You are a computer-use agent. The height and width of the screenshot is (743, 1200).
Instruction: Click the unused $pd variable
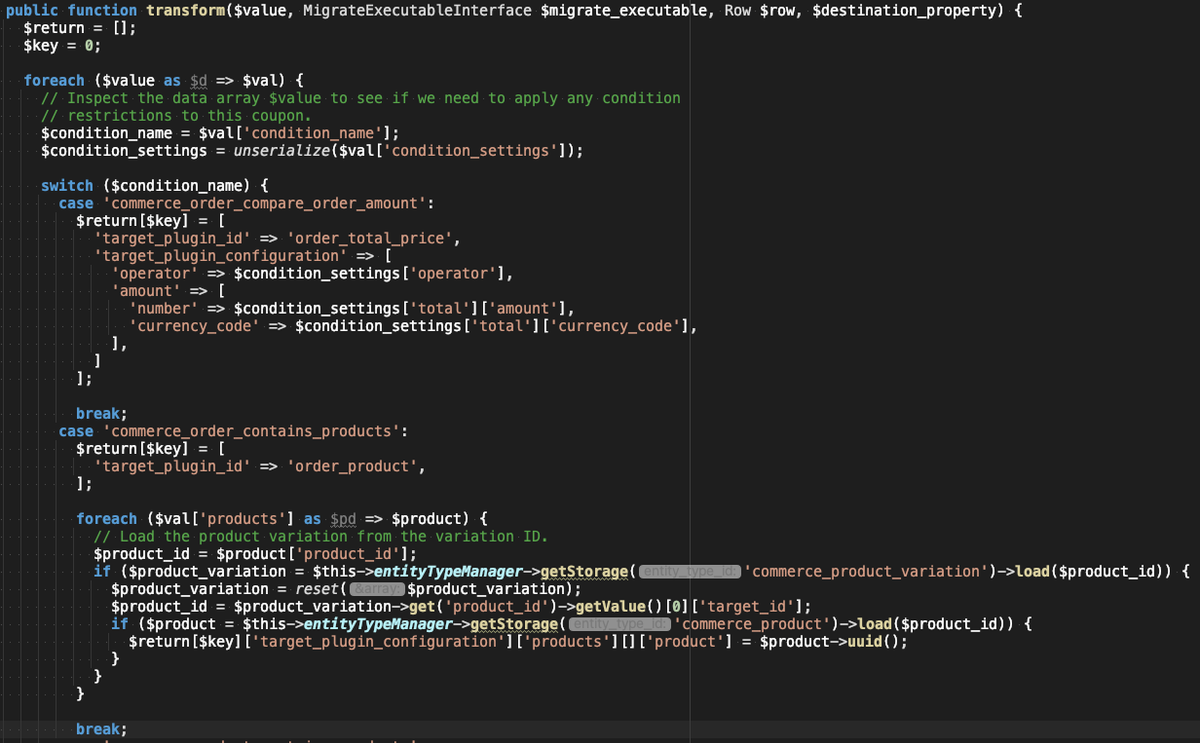click(343, 519)
